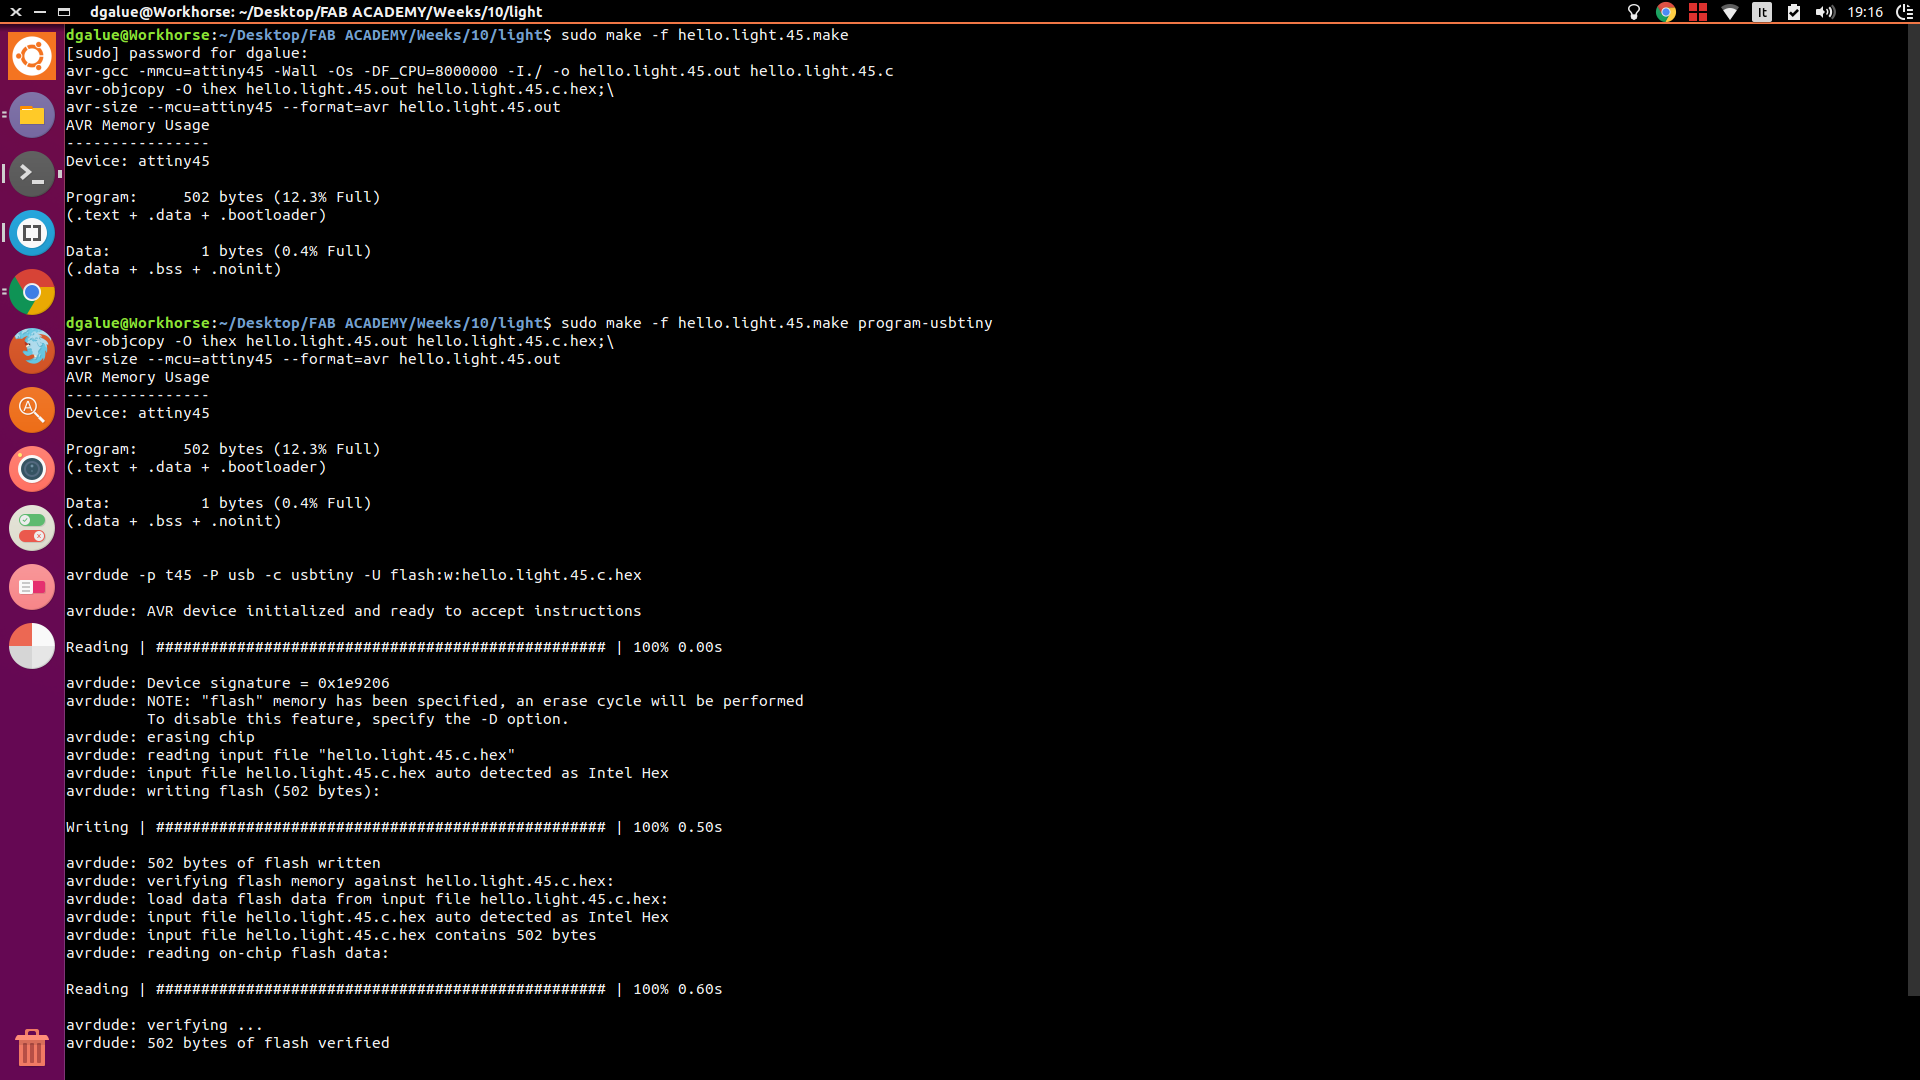Open the orange magnifier software icon
This screenshot has width=1920, height=1080.
click(32, 410)
